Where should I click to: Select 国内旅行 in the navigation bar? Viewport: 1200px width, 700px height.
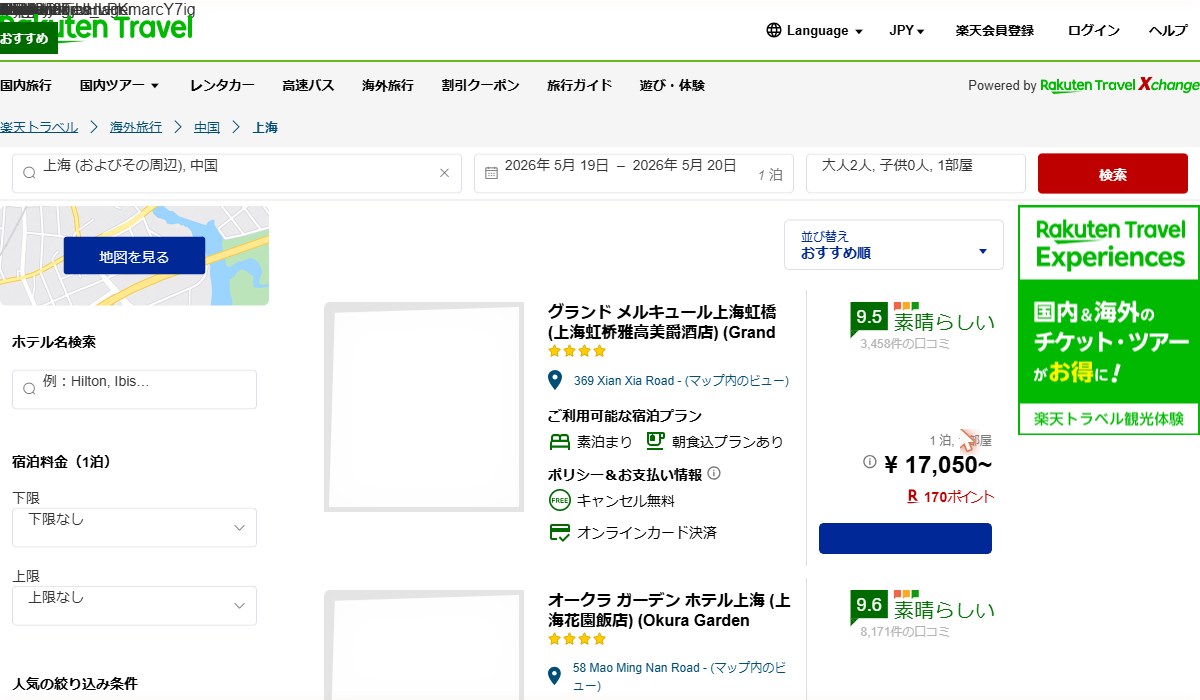point(26,85)
